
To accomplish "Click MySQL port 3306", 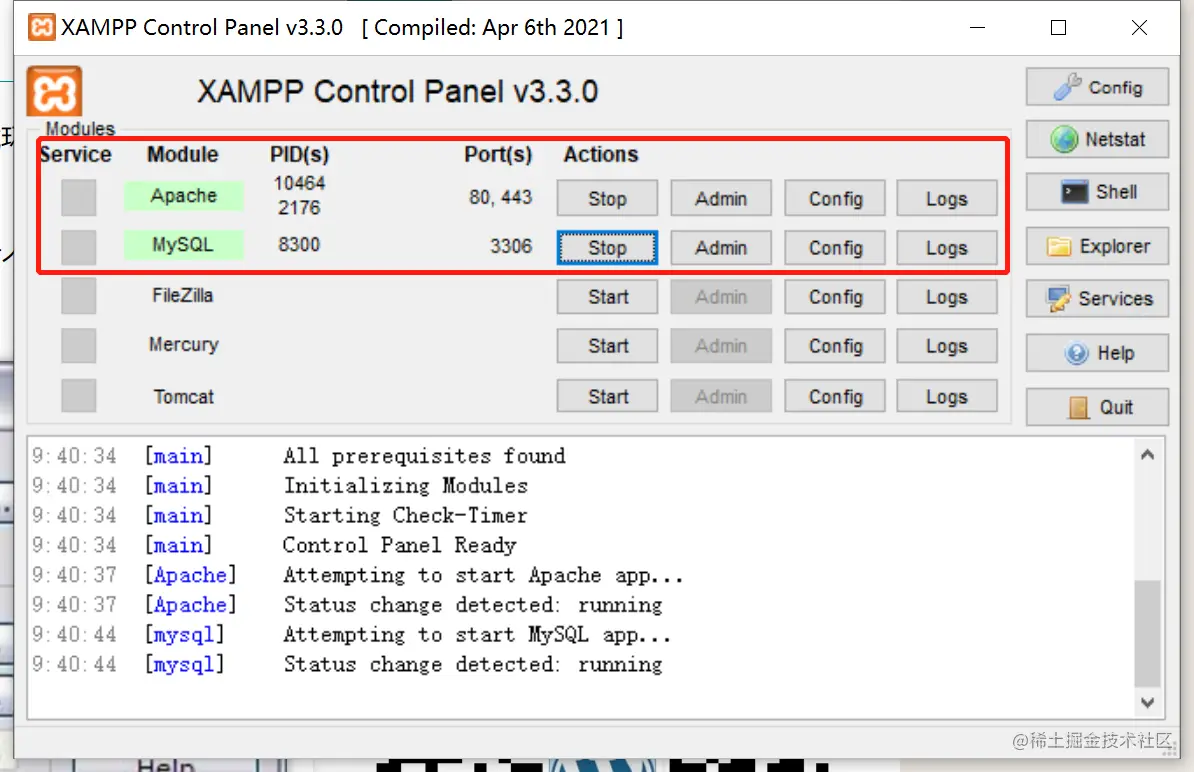I will pos(511,246).
